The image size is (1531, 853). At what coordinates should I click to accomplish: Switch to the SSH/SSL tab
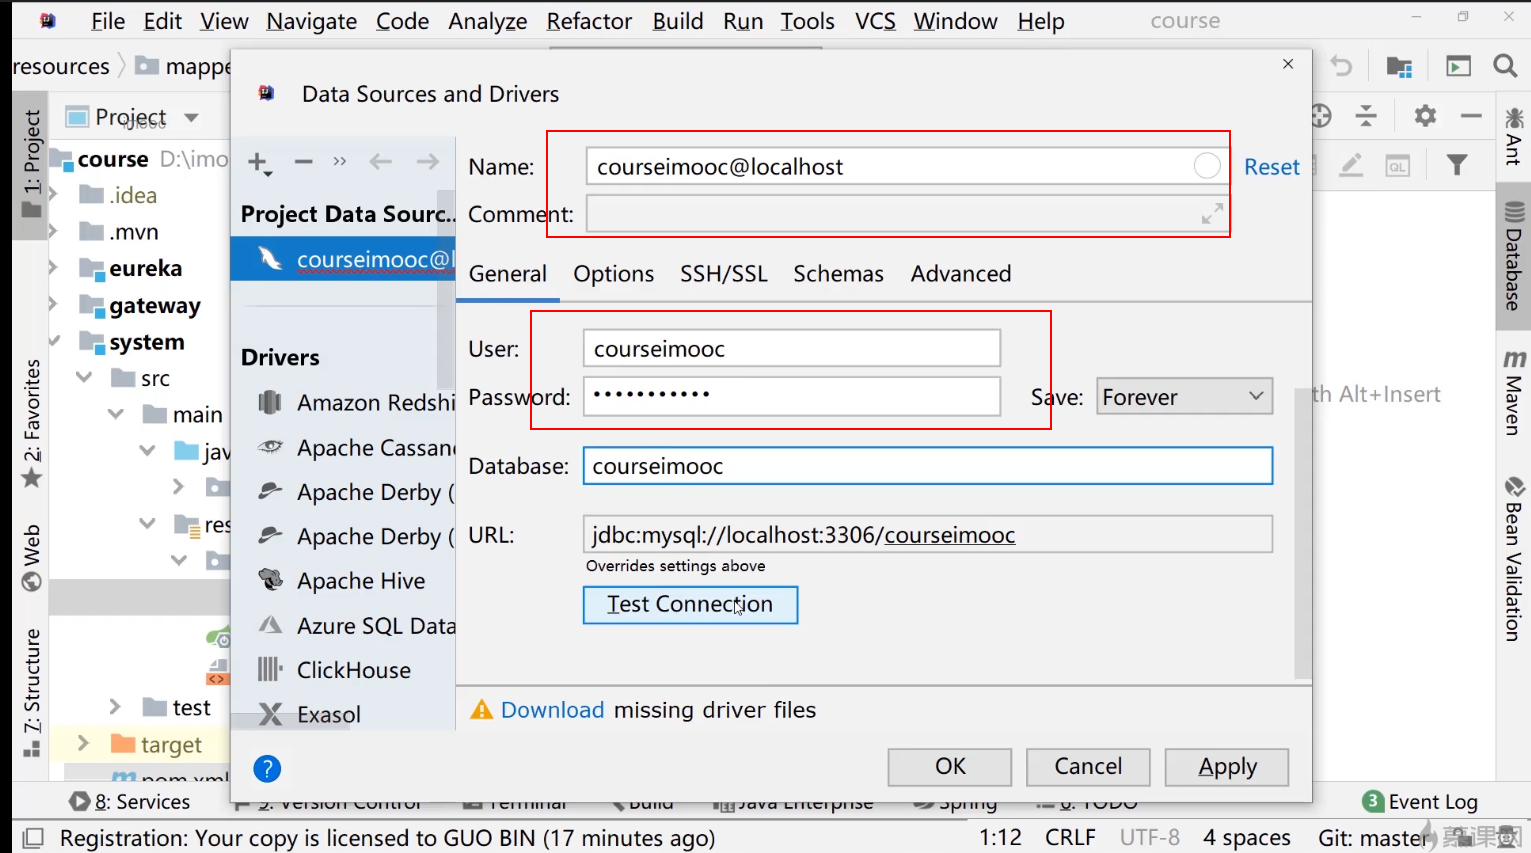(724, 274)
